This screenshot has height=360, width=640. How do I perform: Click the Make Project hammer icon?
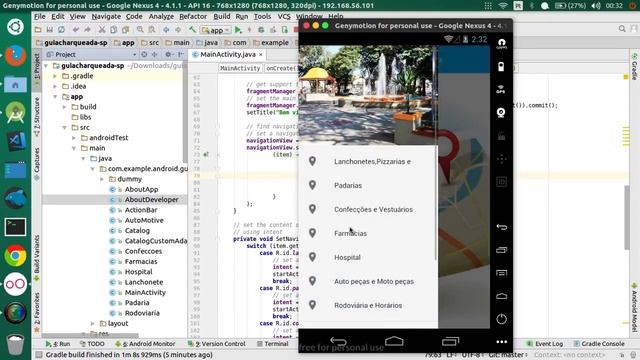192,30
